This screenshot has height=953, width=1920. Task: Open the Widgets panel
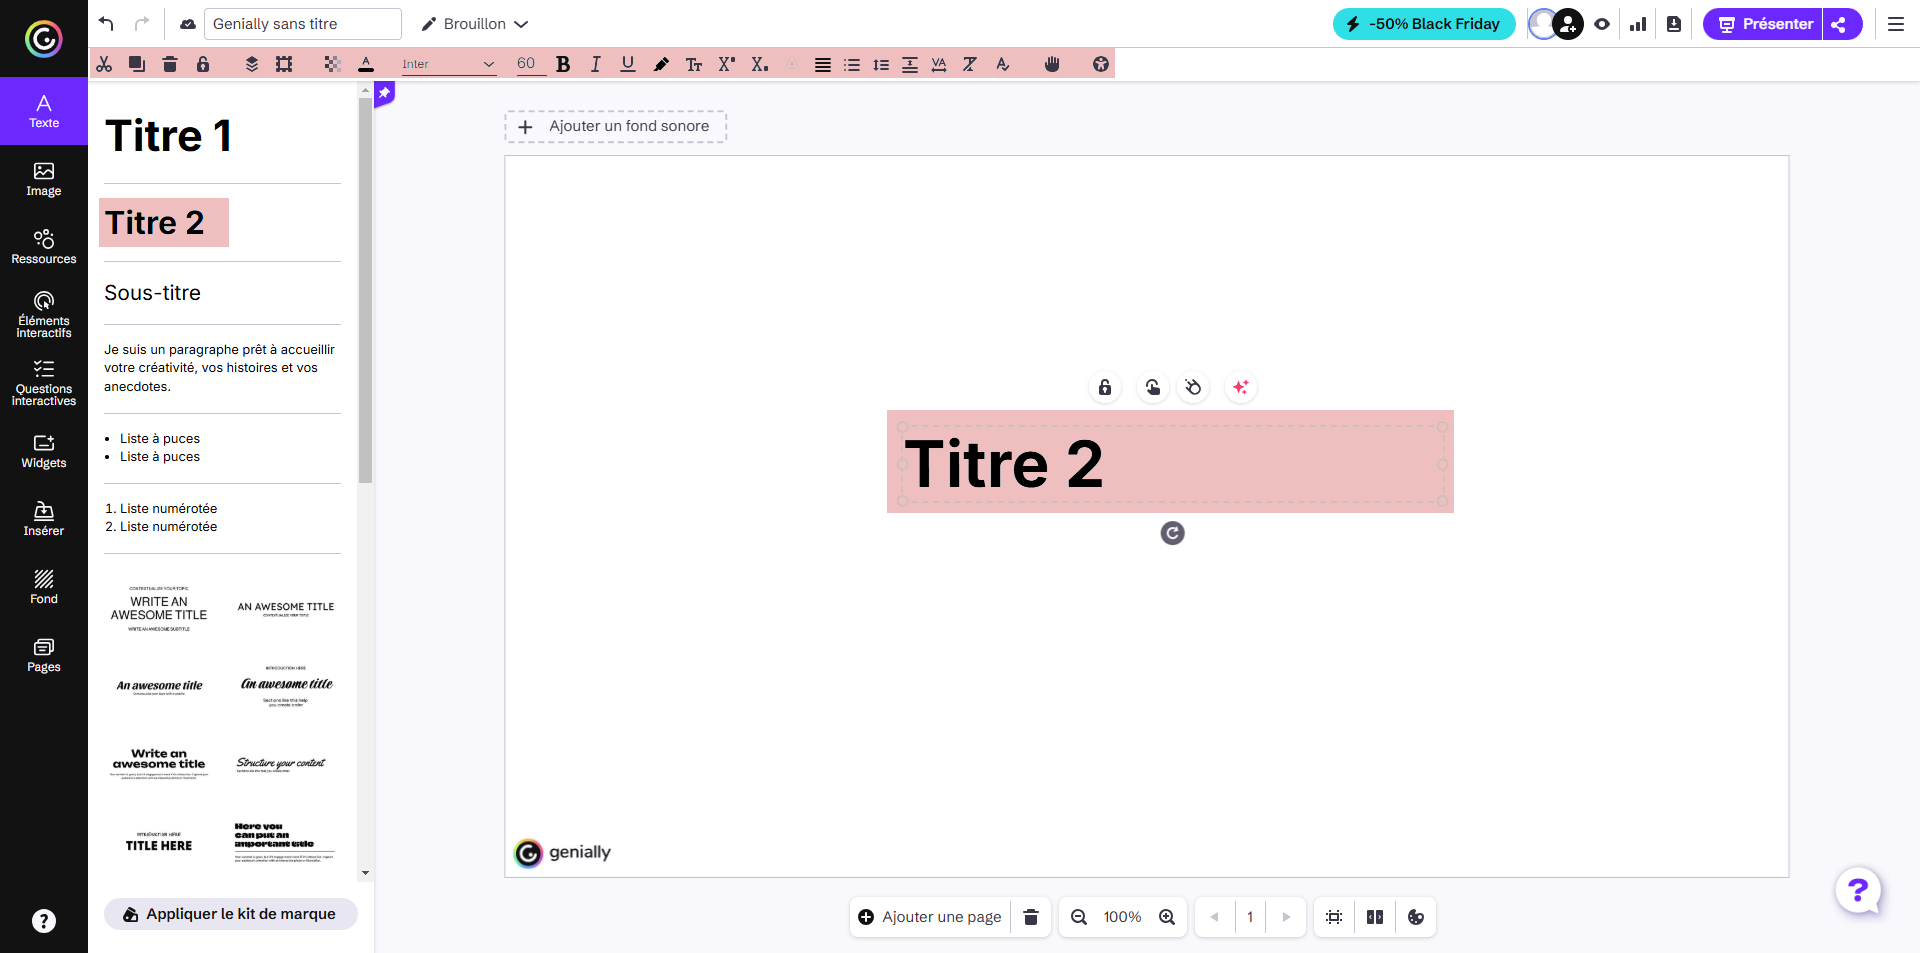click(43, 452)
